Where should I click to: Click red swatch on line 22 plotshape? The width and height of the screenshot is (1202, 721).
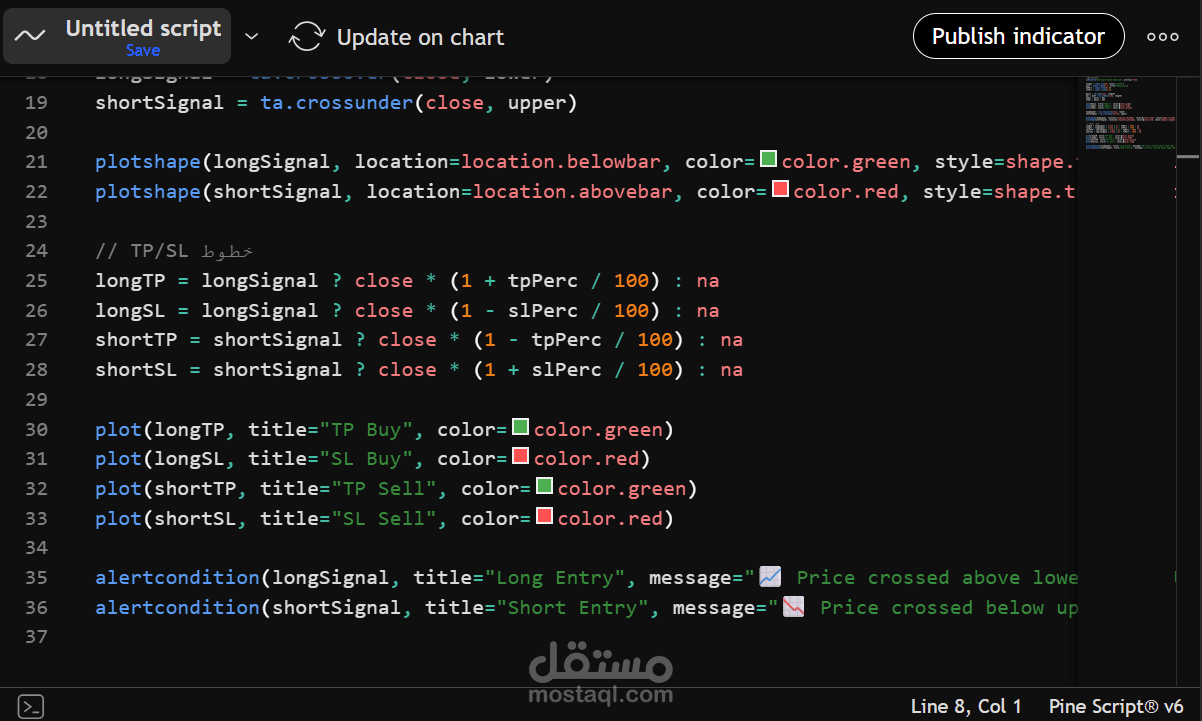[780, 189]
